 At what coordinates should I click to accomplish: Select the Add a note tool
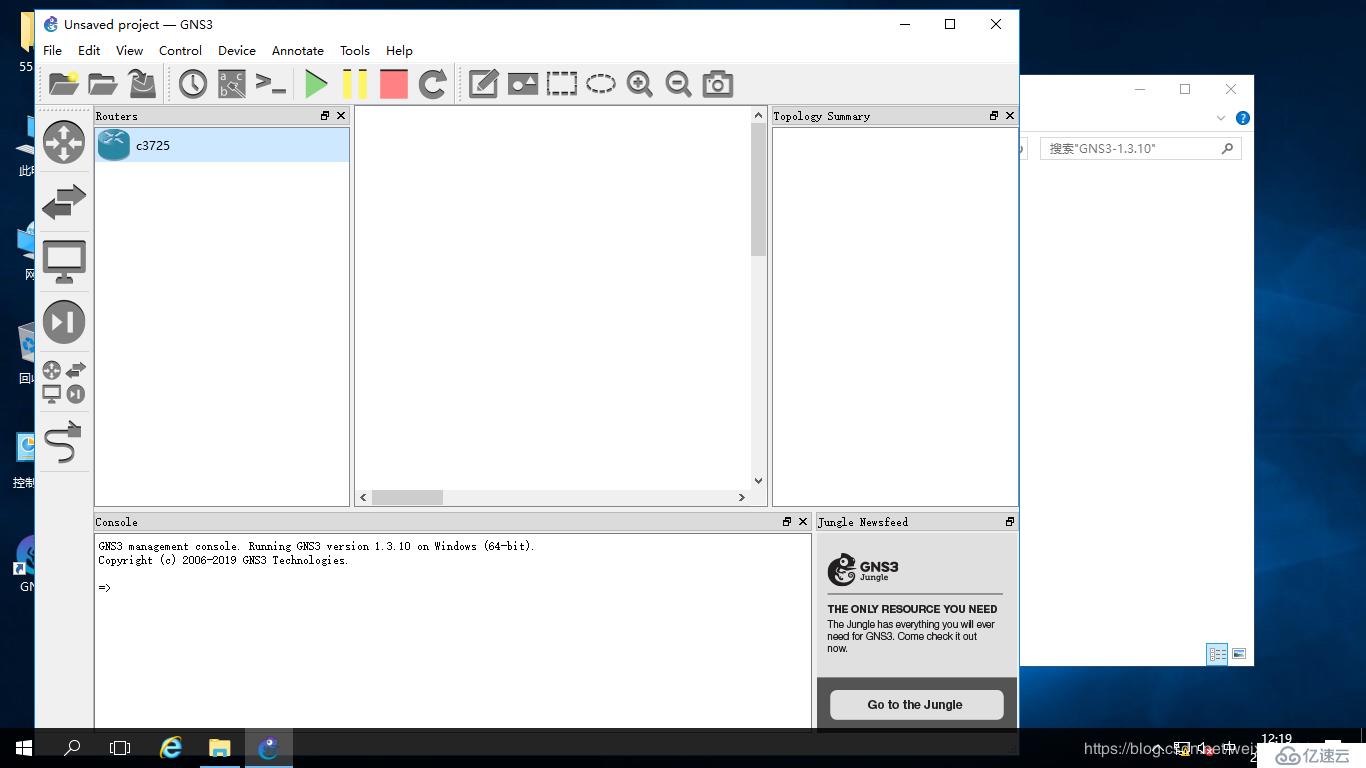click(x=483, y=84)
